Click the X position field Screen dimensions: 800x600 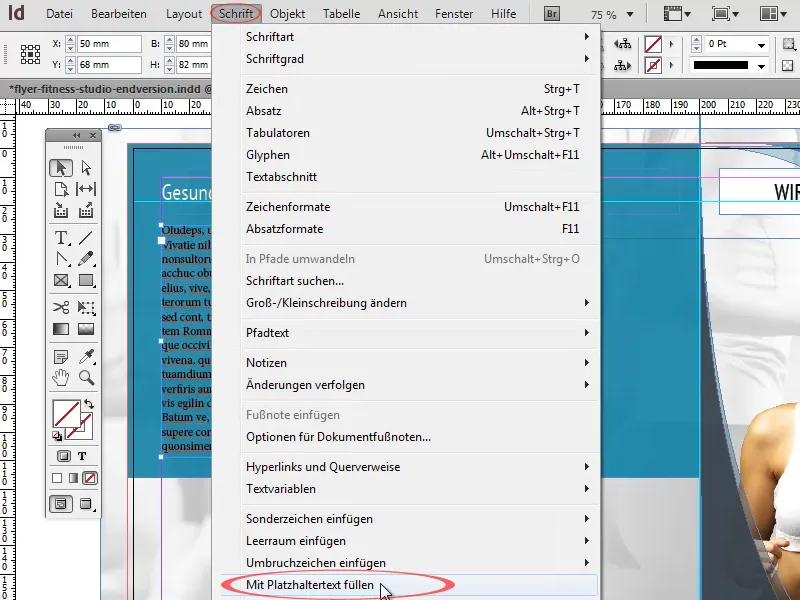click(x=109, y=44)
